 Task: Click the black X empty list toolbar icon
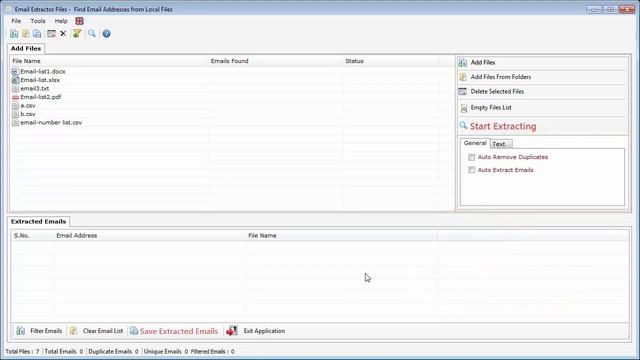click(x=63, y=33)
